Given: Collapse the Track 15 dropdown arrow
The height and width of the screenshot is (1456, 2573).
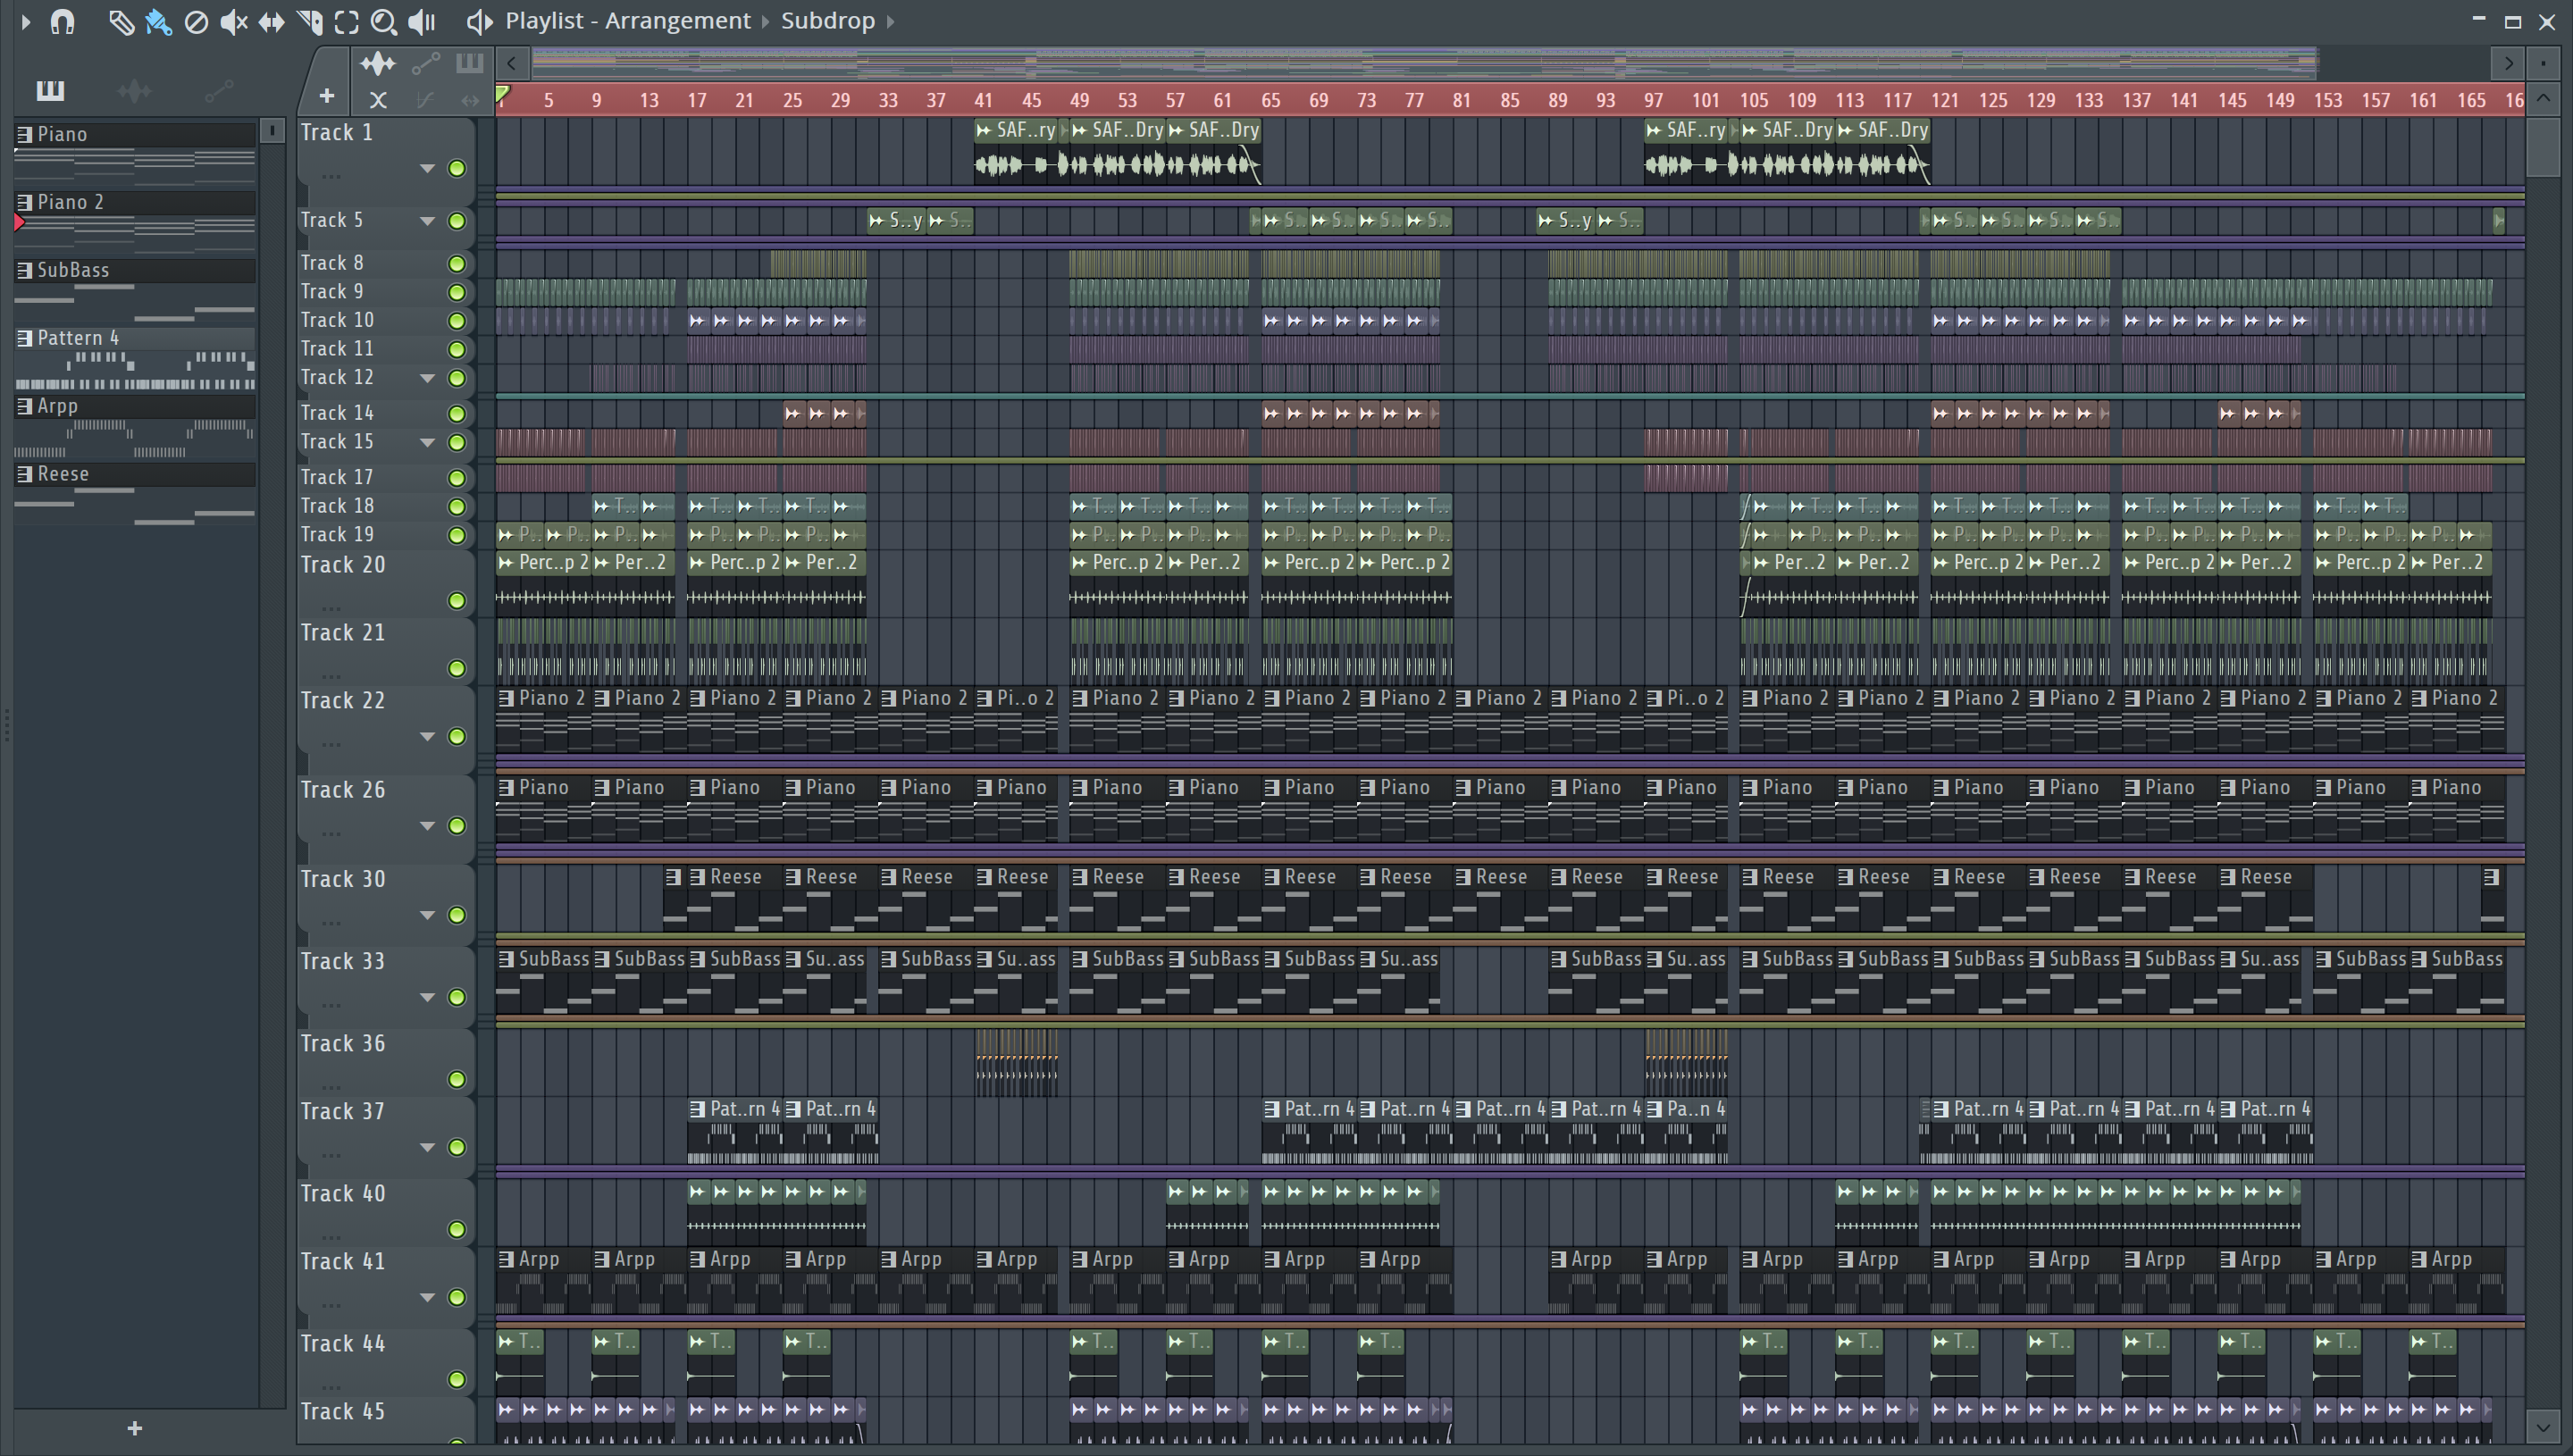Looking at the screenshot, I should (427, 442).
